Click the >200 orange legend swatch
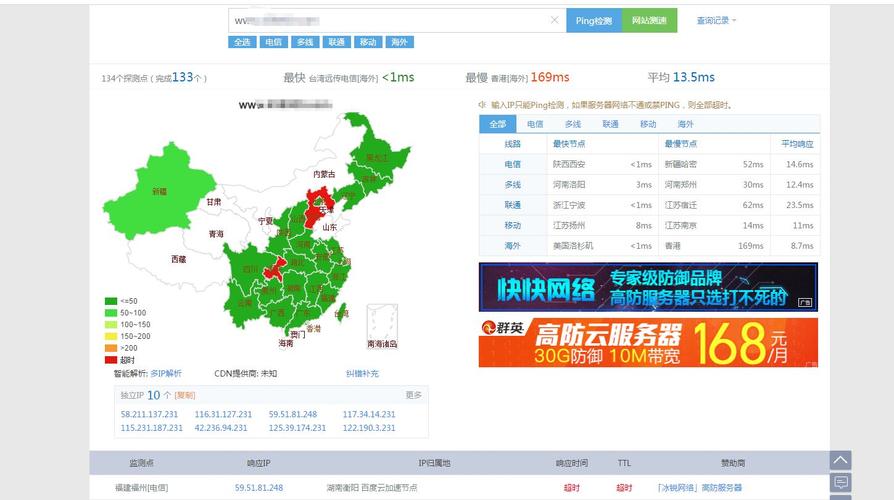Screen dimensions: 894x500 [x=111, y=348]
